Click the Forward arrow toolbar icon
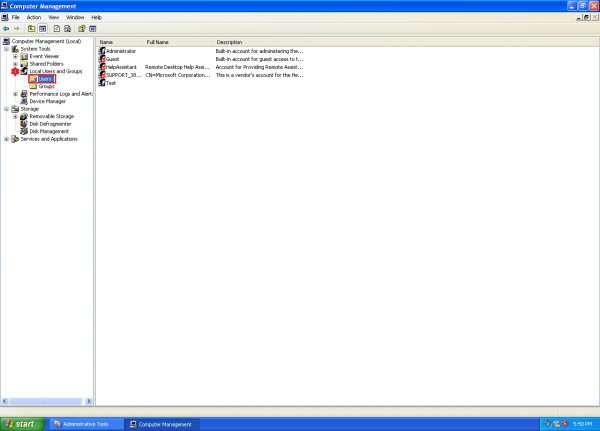Image resolution: width=600 pixels, height=431 pixels. pos(17,29)
